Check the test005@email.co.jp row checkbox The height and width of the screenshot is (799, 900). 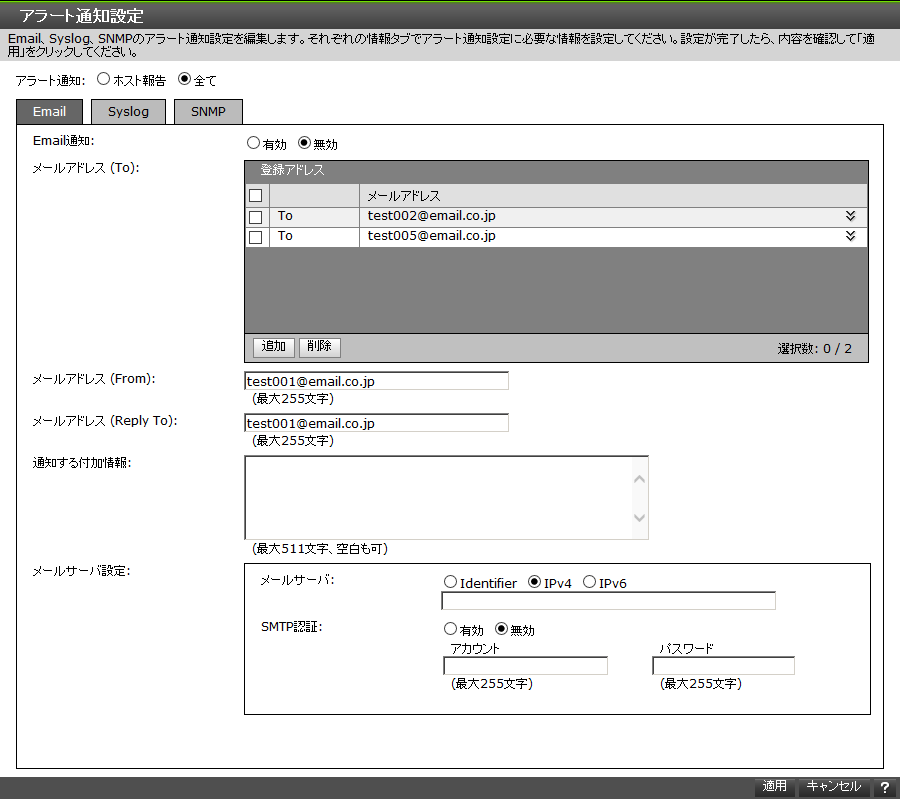(255, 236)
